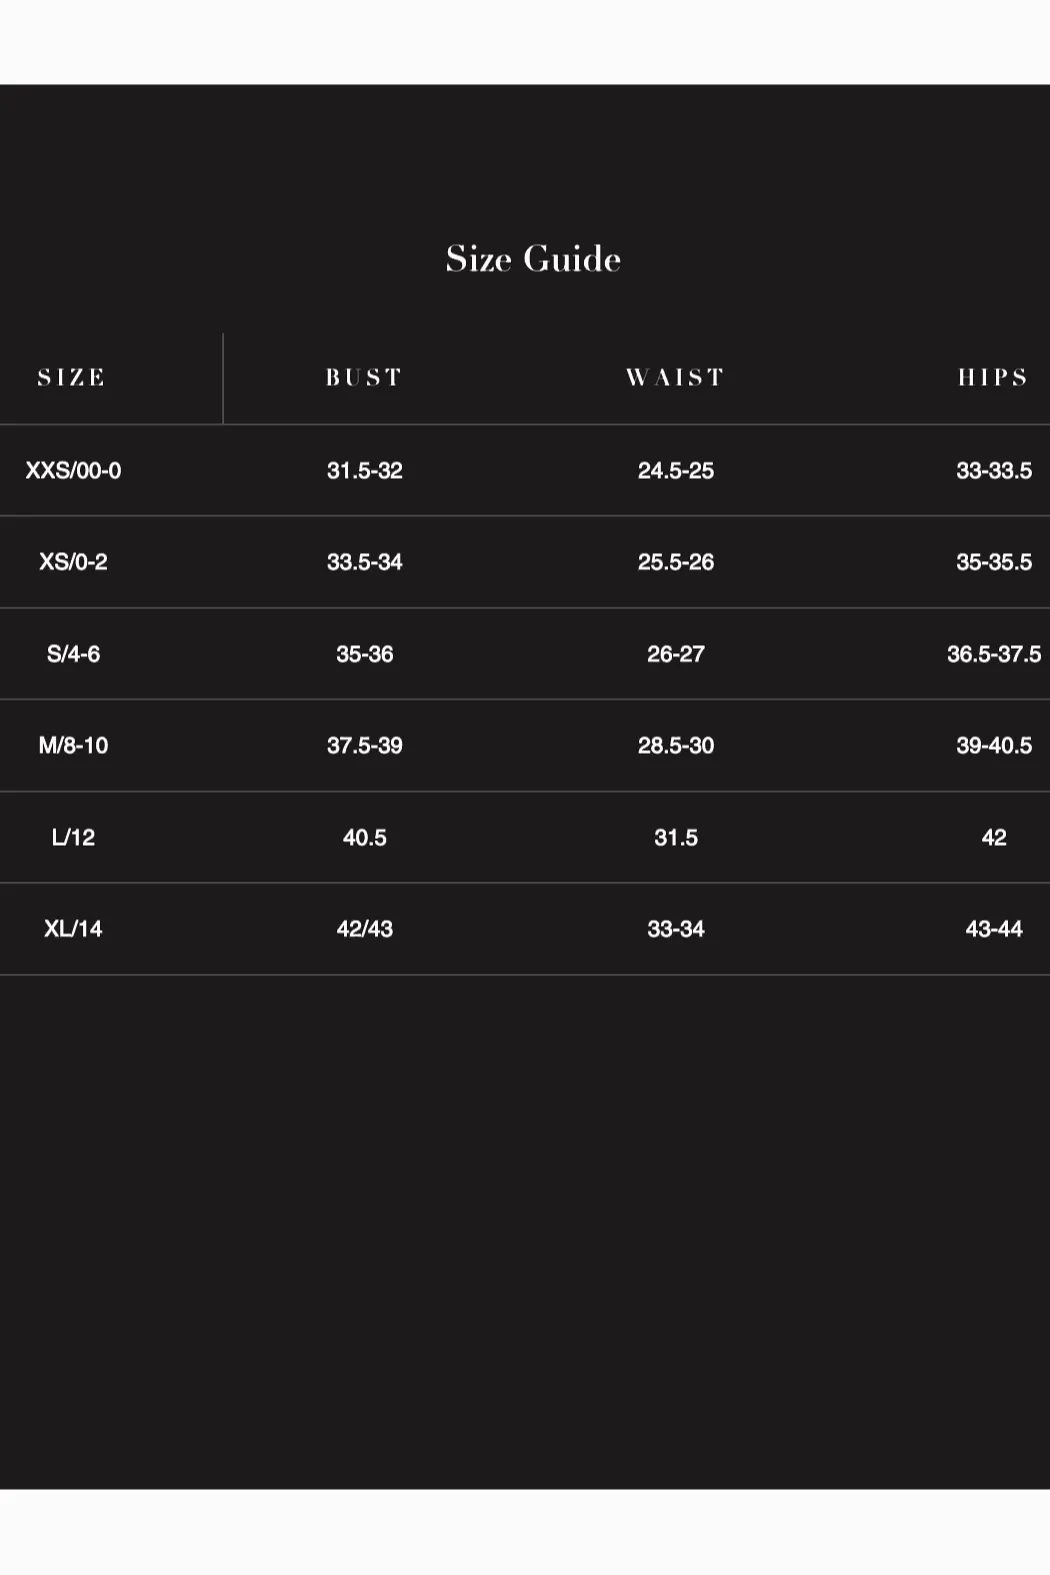The image size is (1050, 1575).
Task: Click the M/8-10 size row label
Action: coord(73,746)
